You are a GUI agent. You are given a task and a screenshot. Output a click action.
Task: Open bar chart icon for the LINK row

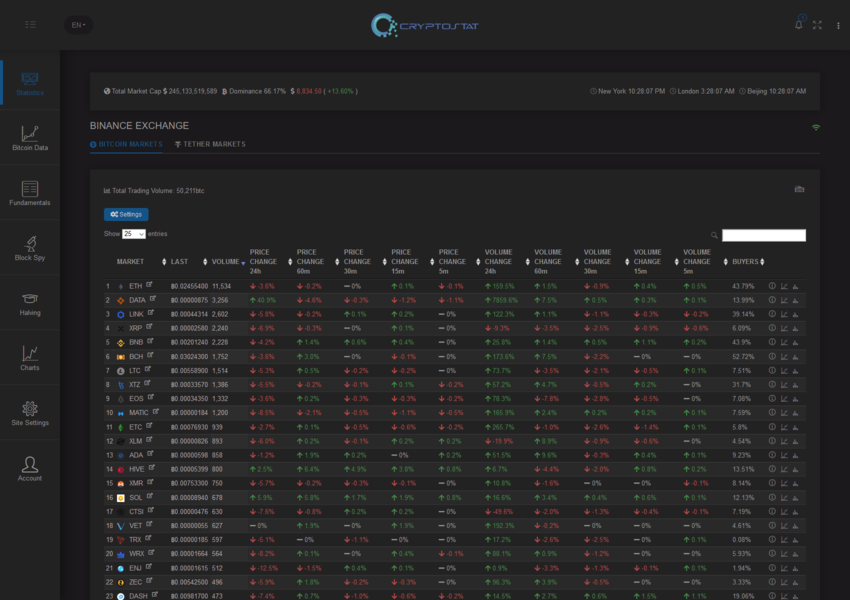[x=795, y=314]
